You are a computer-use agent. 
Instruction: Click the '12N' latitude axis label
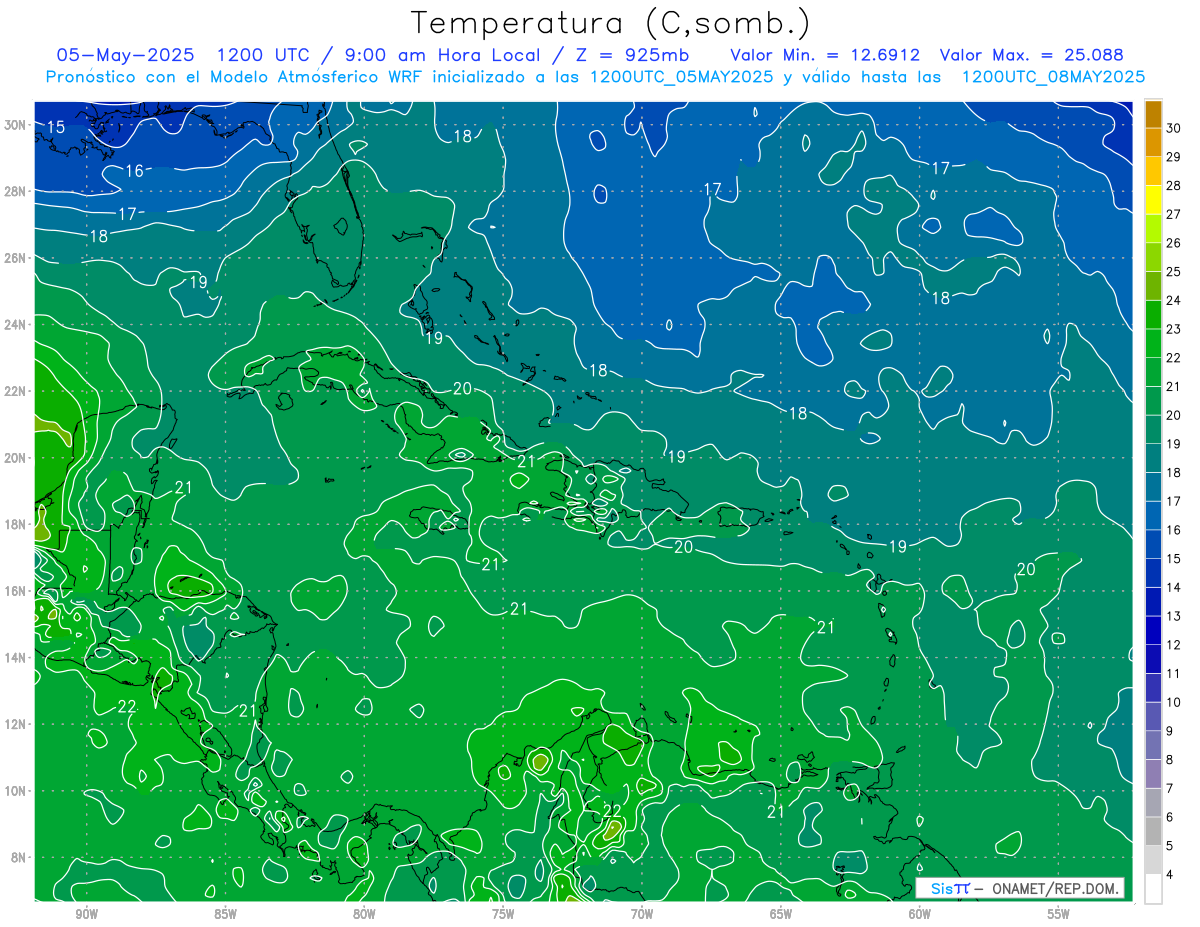click(15, 724)
